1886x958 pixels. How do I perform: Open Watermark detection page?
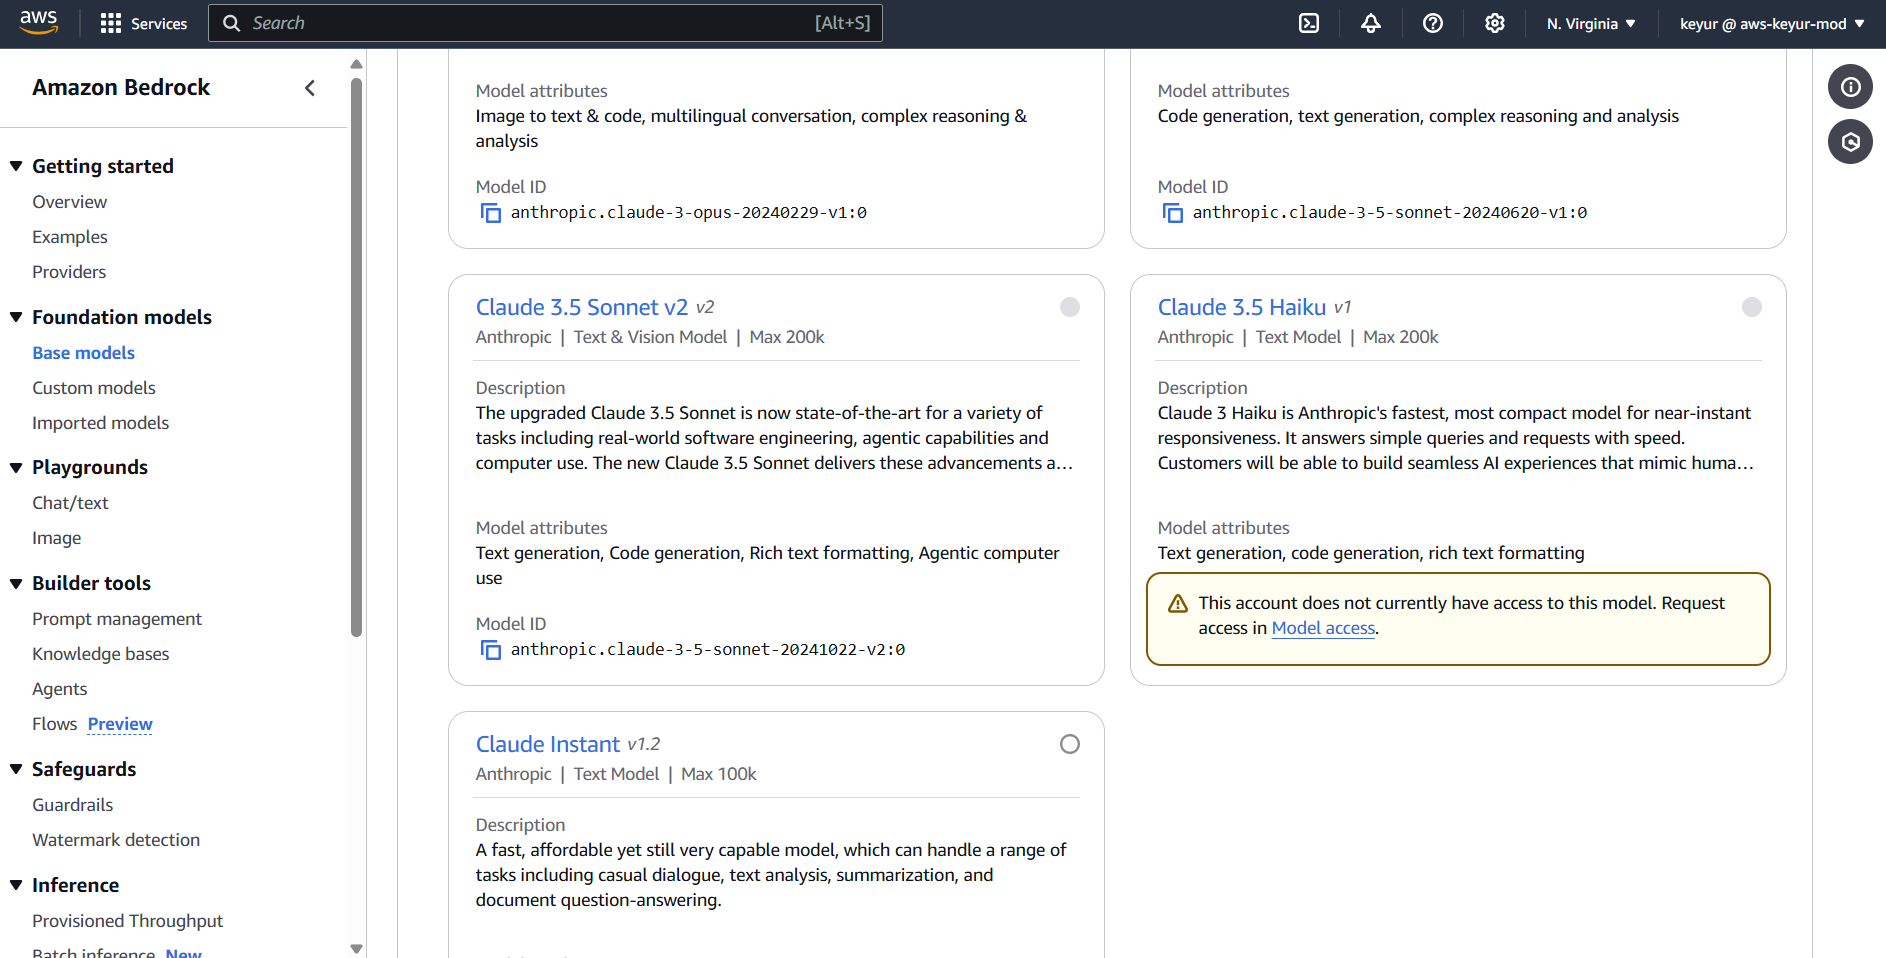point(116,840)
